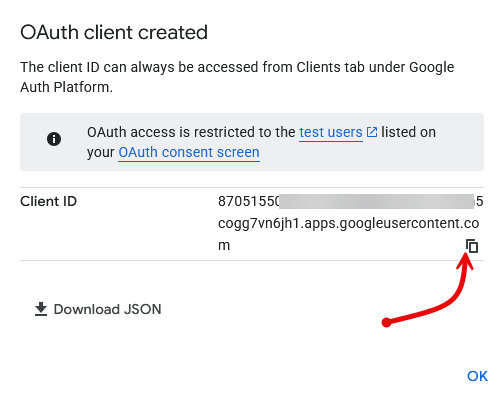Open the OAuth consent screen link
The height and width of the screenshot is (396, 500).
[x=189, y=152]
